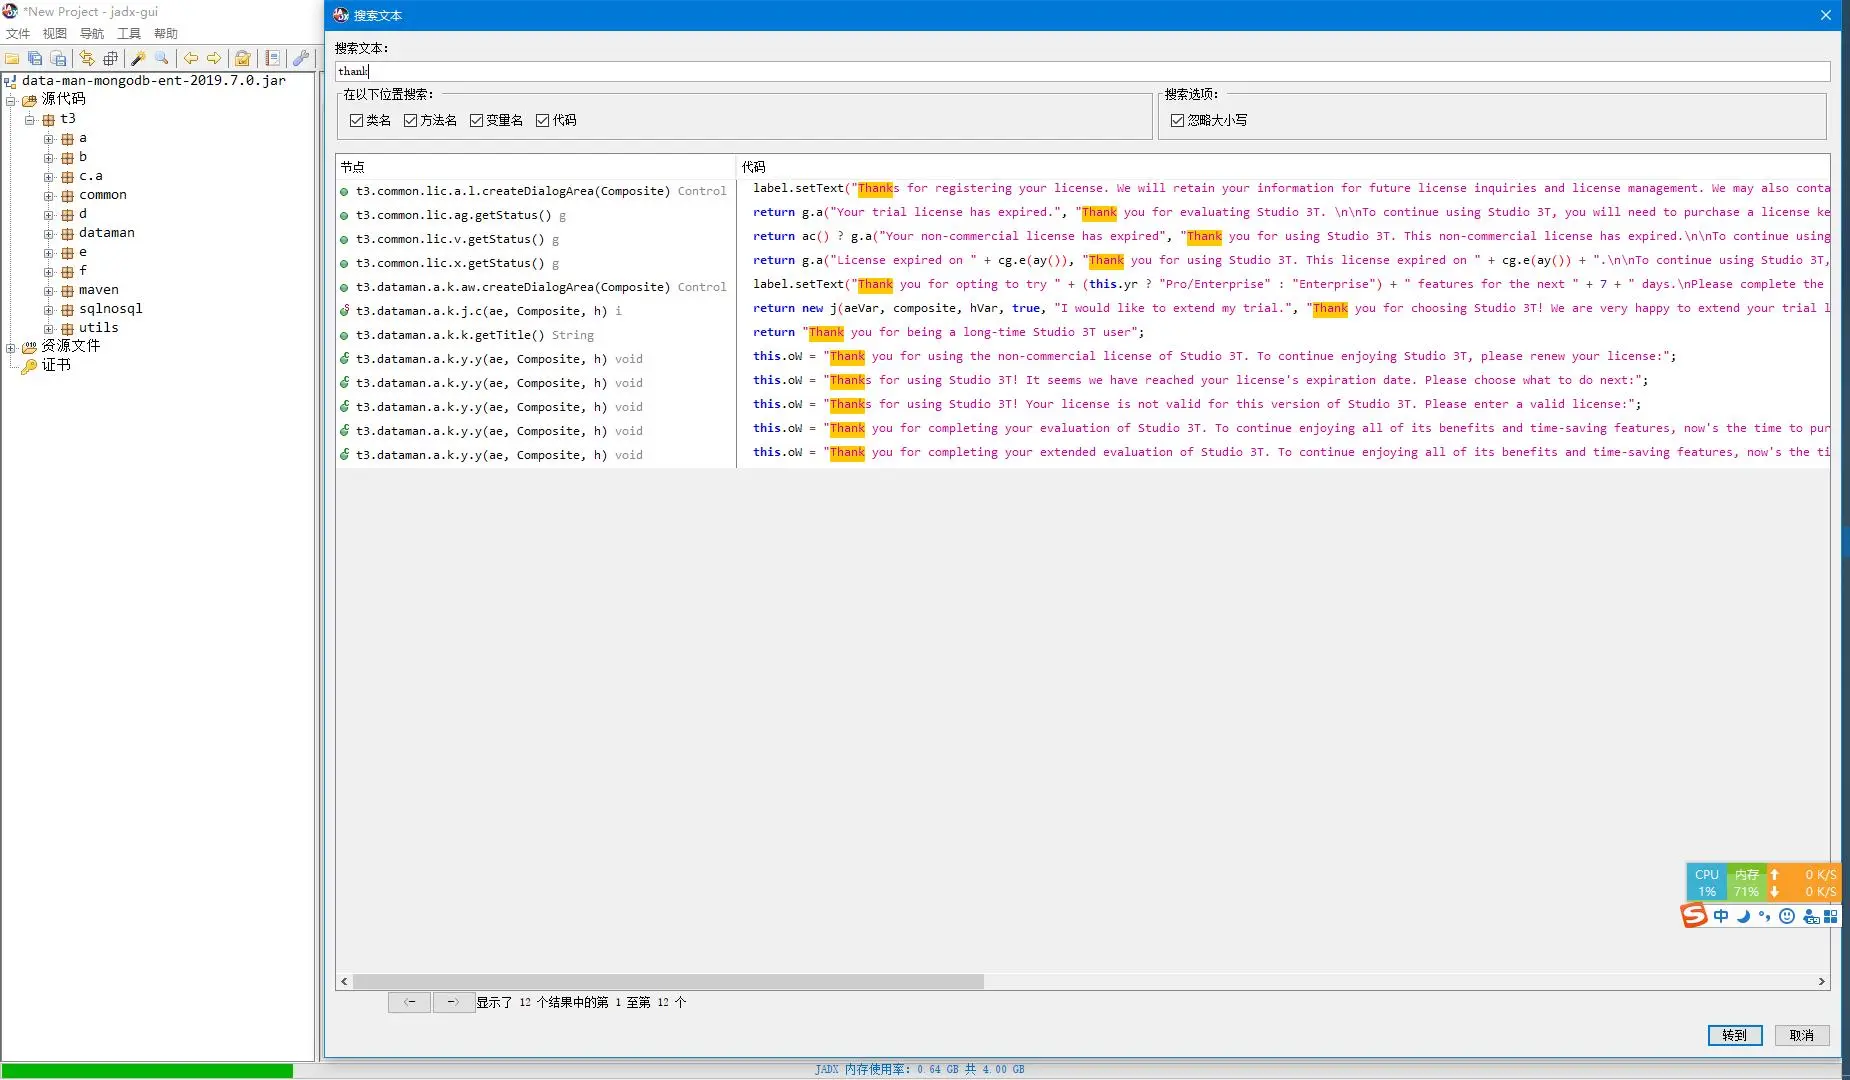The image size is (1850, 1080).
Task: Click the four-squares toolbox icon in IME bar
Action: (x=1830, y=916)
